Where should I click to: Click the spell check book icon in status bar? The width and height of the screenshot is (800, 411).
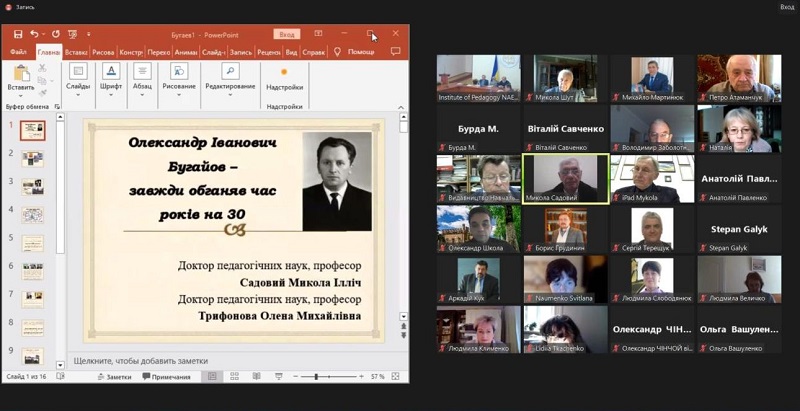click(61, 376)
